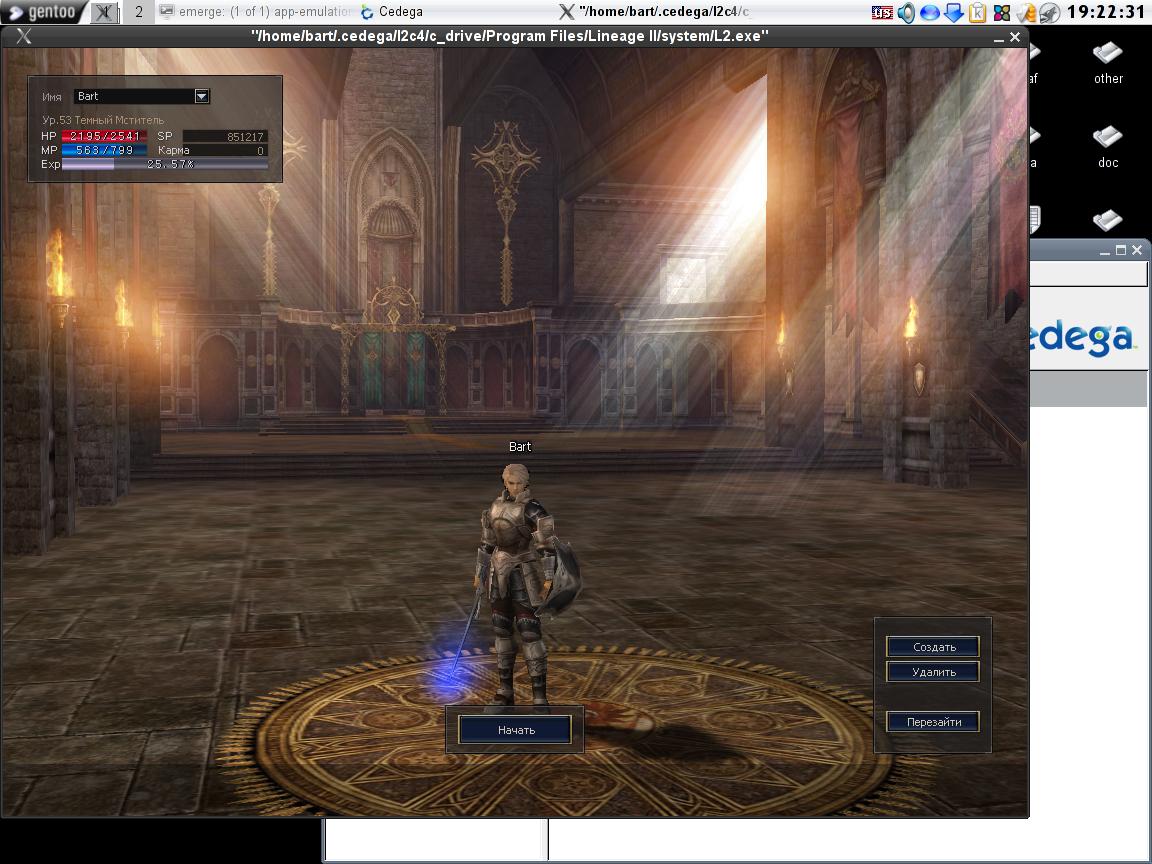Close the Cedega background window
Image resolution: width=1152 pixels, height=864 pixels.
click(1137, 250)
